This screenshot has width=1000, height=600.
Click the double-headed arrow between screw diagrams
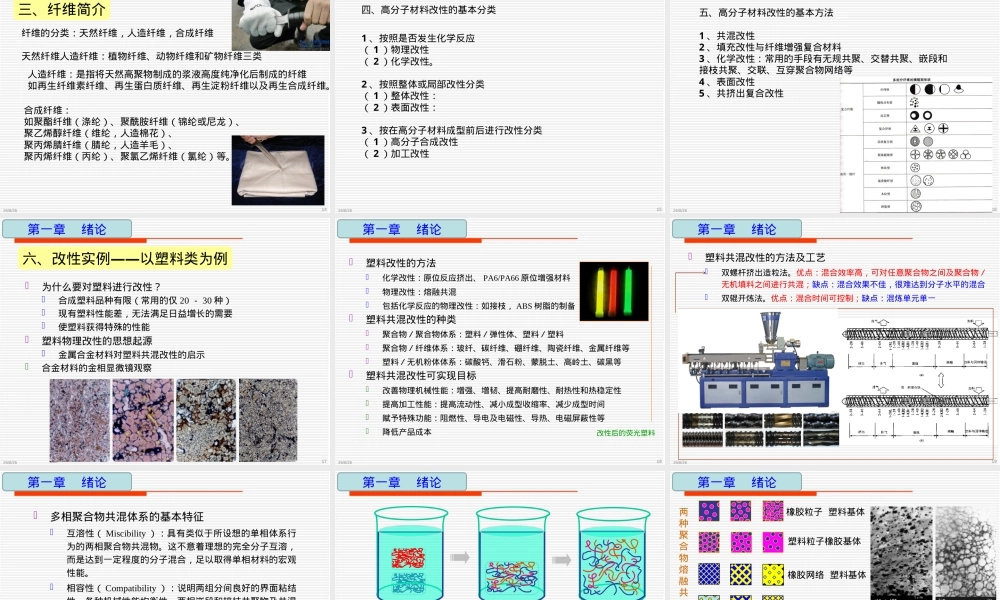[941, 381]
